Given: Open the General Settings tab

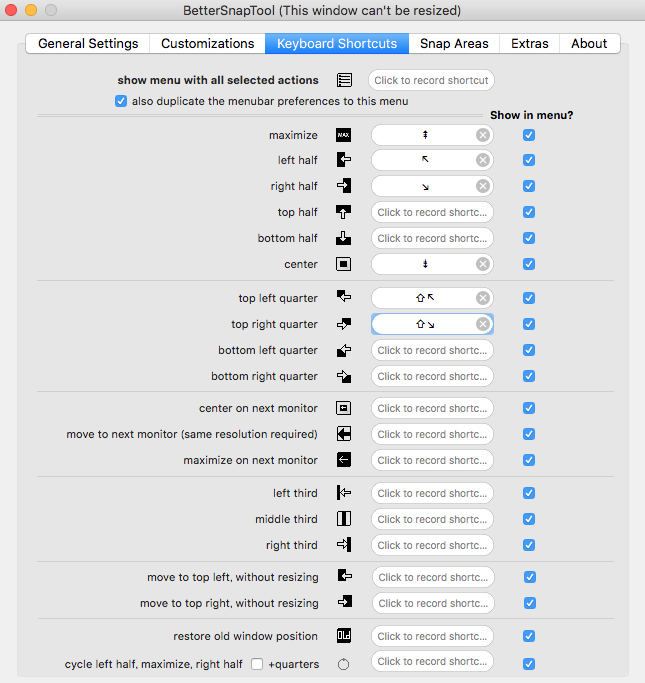Looking at the screenshot, I should click(88, 44).
